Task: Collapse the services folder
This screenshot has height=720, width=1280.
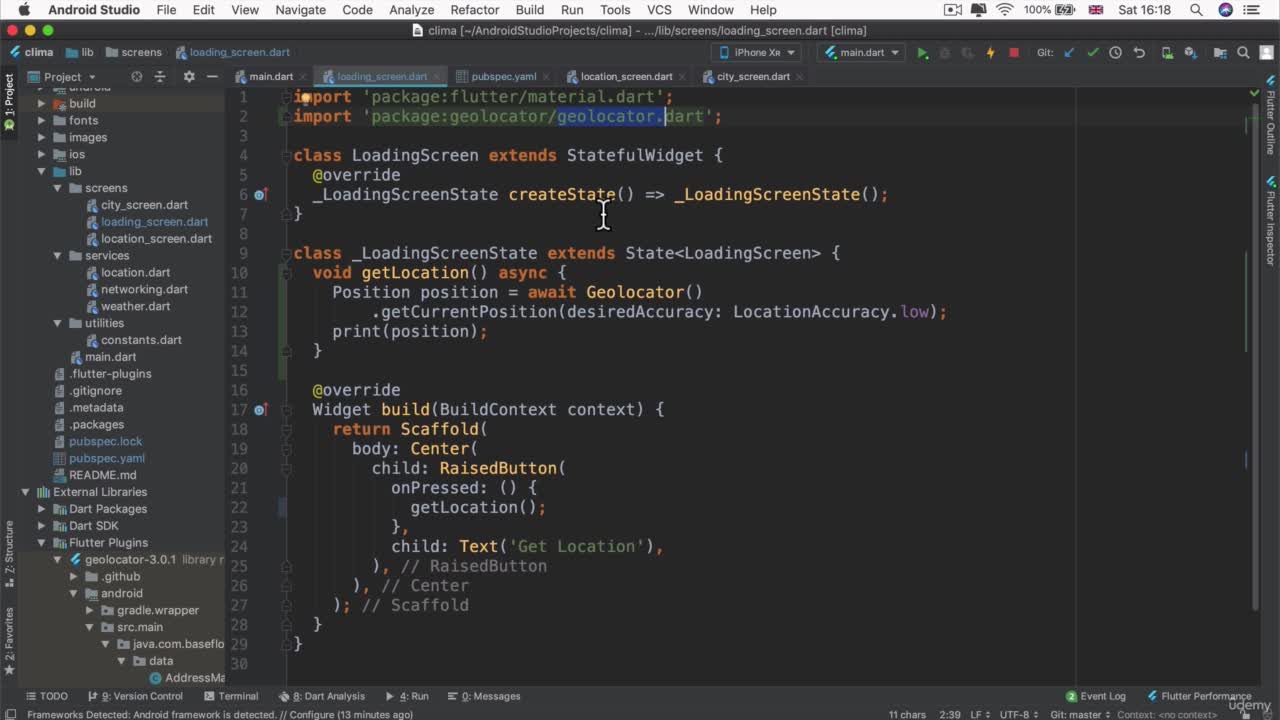Action: [58, 255]
